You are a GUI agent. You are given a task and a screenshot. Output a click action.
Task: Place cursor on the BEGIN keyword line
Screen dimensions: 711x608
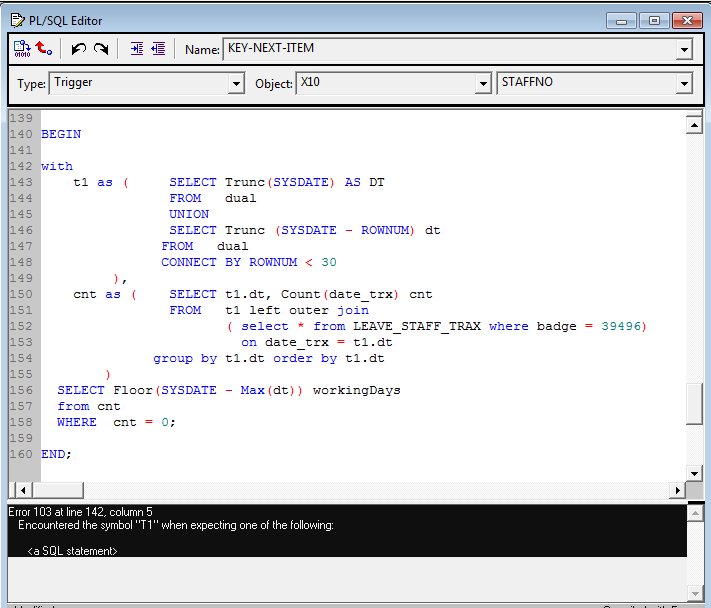61,134
